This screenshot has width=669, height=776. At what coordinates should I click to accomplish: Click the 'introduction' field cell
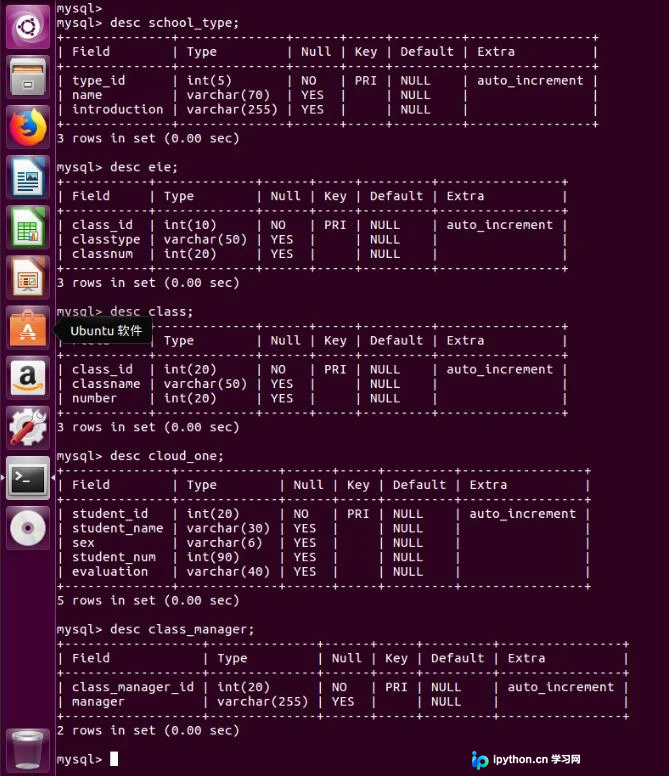[x=117, y=109]
